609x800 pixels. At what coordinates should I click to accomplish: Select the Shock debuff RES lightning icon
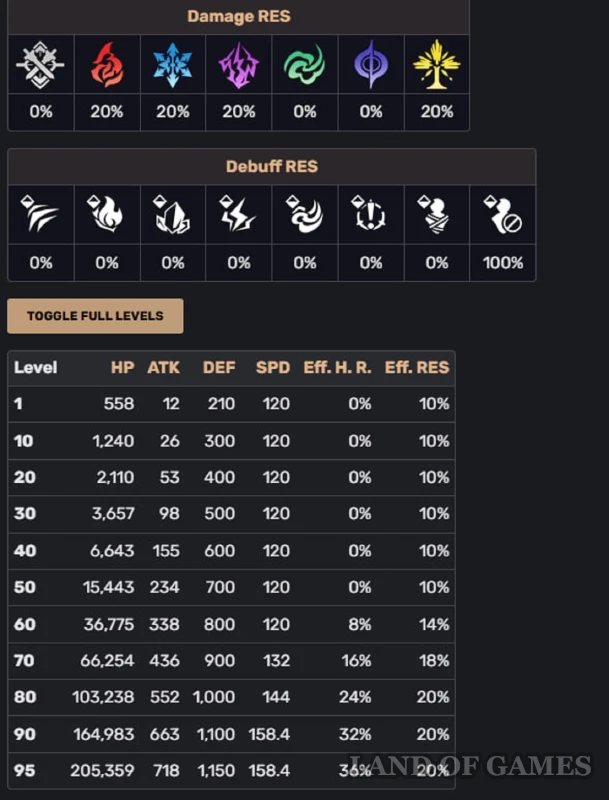click(x=238, y=214)
